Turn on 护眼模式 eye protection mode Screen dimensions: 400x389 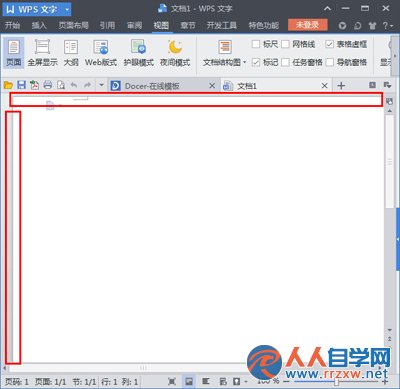click(x=138, y=53)
